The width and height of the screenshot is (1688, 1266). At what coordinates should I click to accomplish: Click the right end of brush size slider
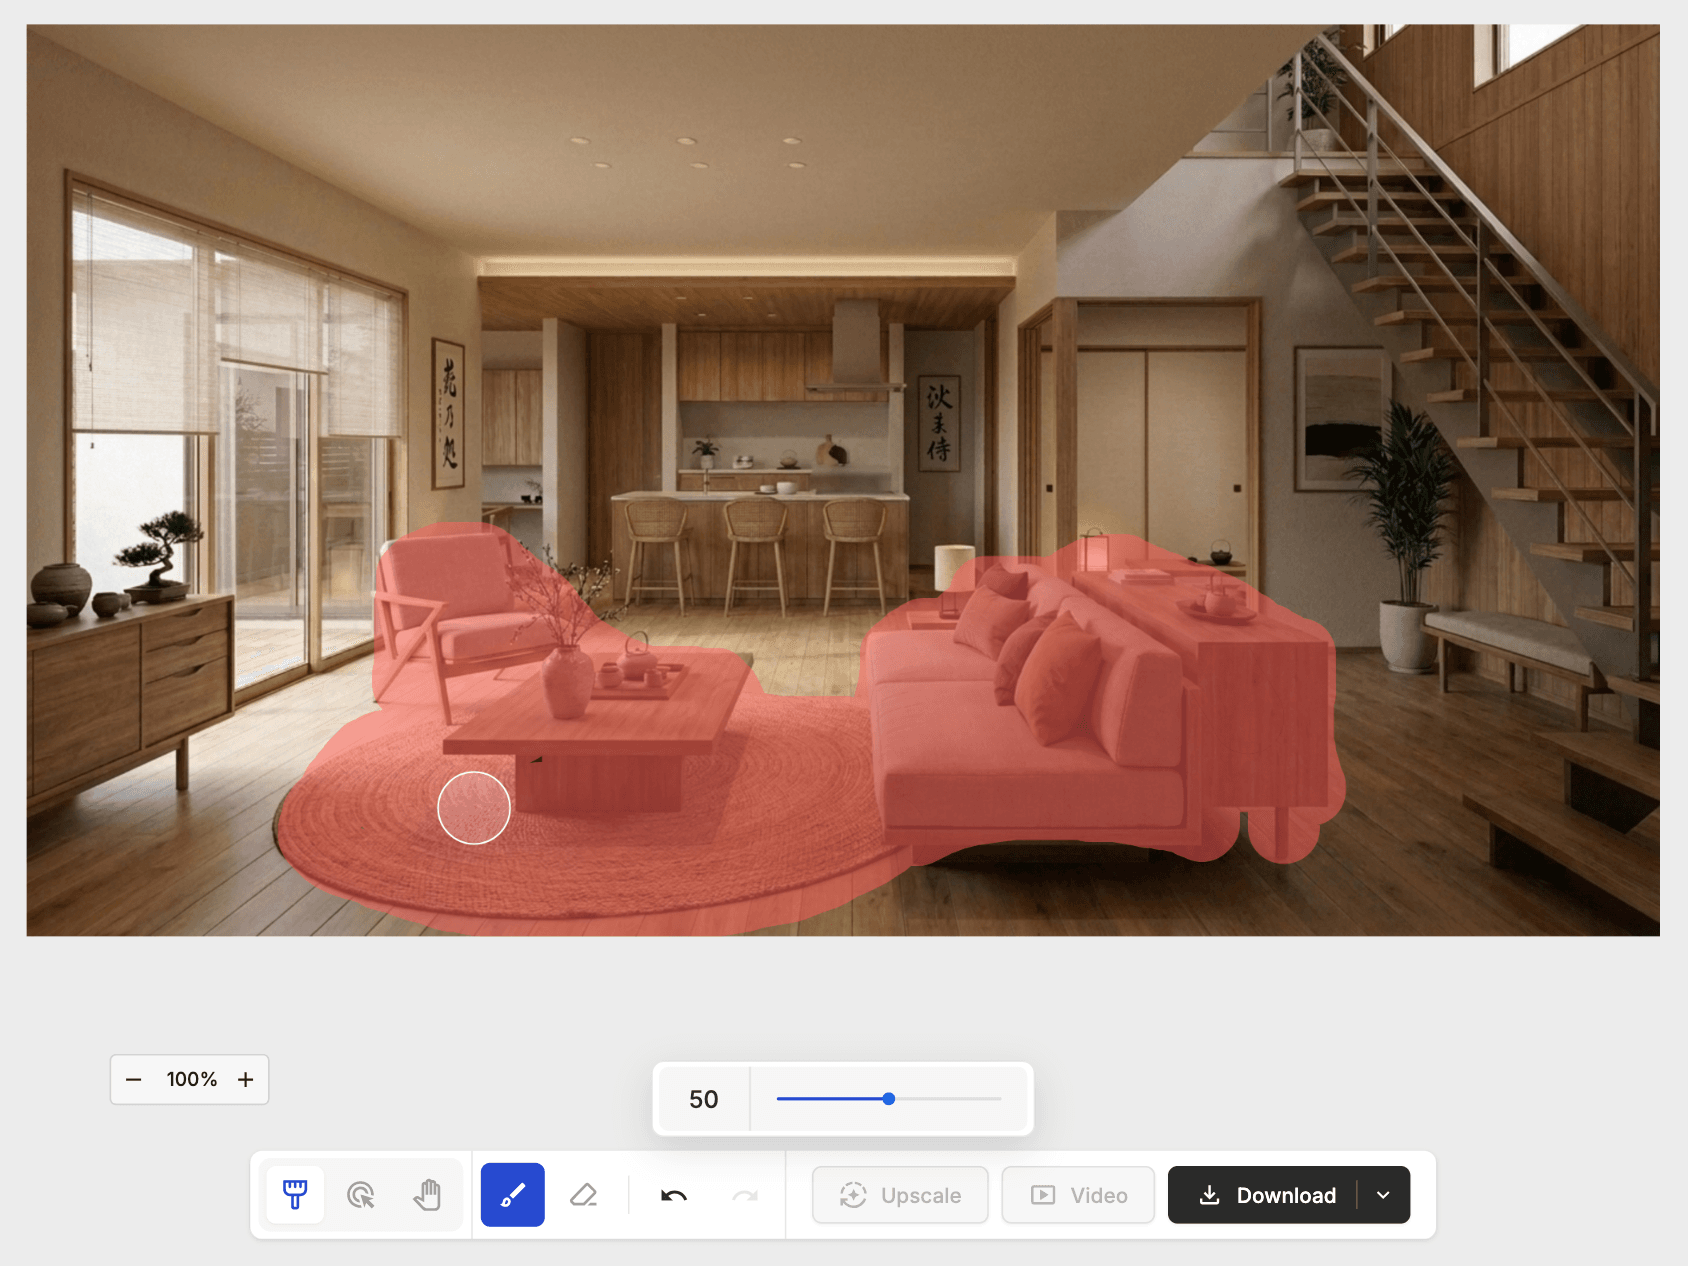tap(999, 1099)
